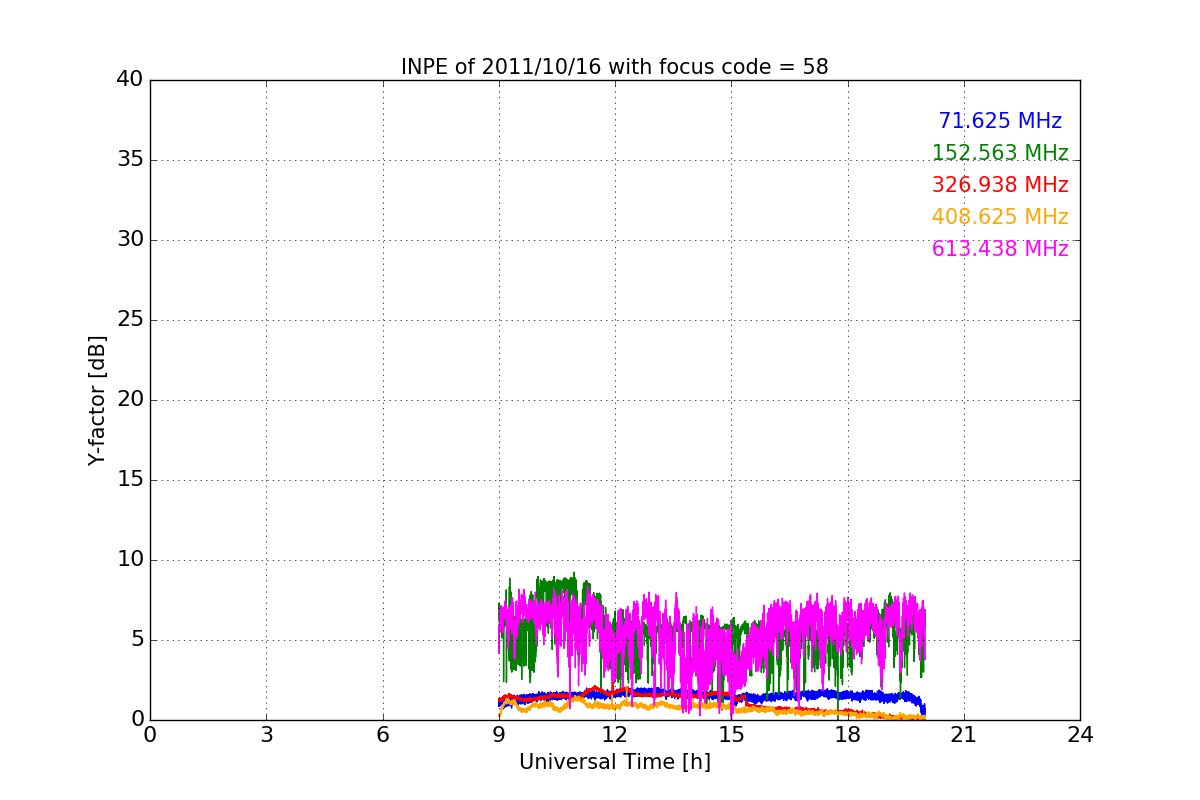Click the x-axis tick label 9
The image size is (1200, 800).
[499, 735]
